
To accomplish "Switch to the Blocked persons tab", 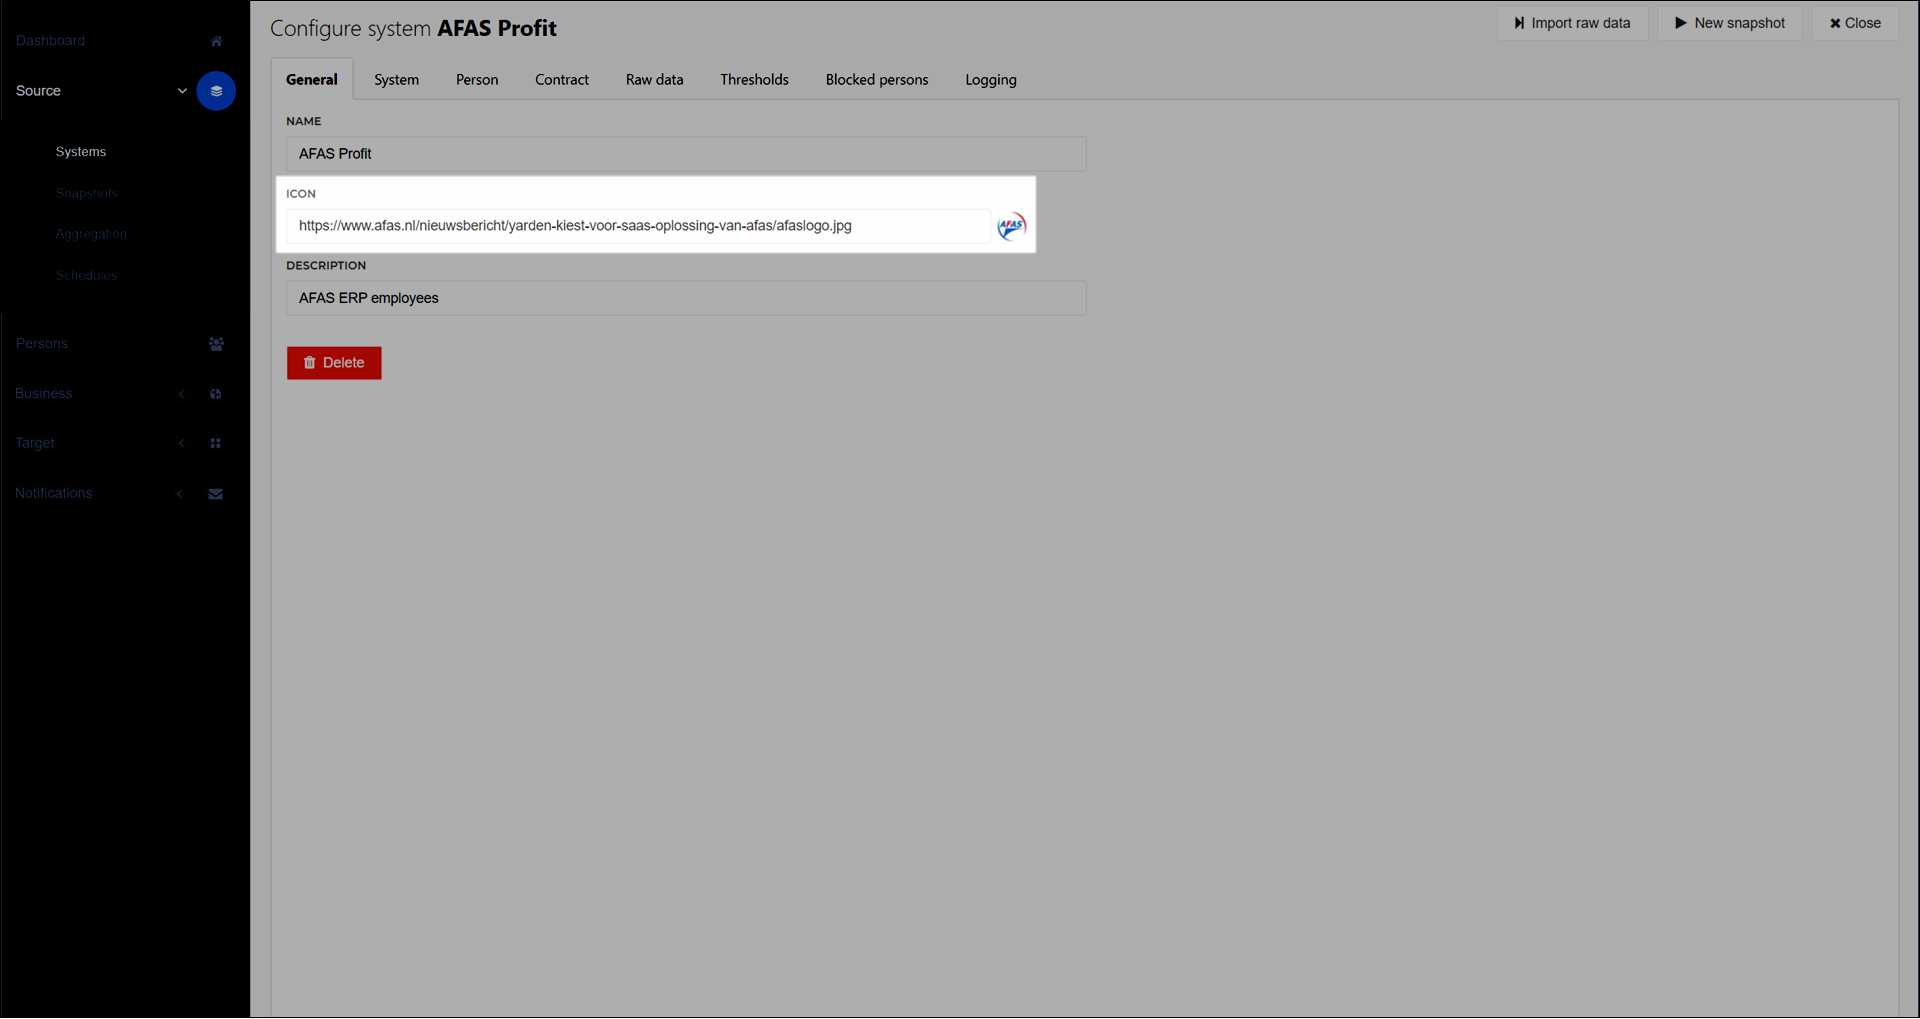I will click(x=877, y=80).
